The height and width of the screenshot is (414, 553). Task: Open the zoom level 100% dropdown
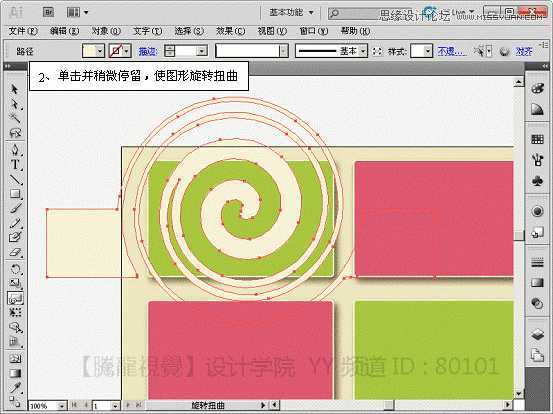[x=62, y=406]
